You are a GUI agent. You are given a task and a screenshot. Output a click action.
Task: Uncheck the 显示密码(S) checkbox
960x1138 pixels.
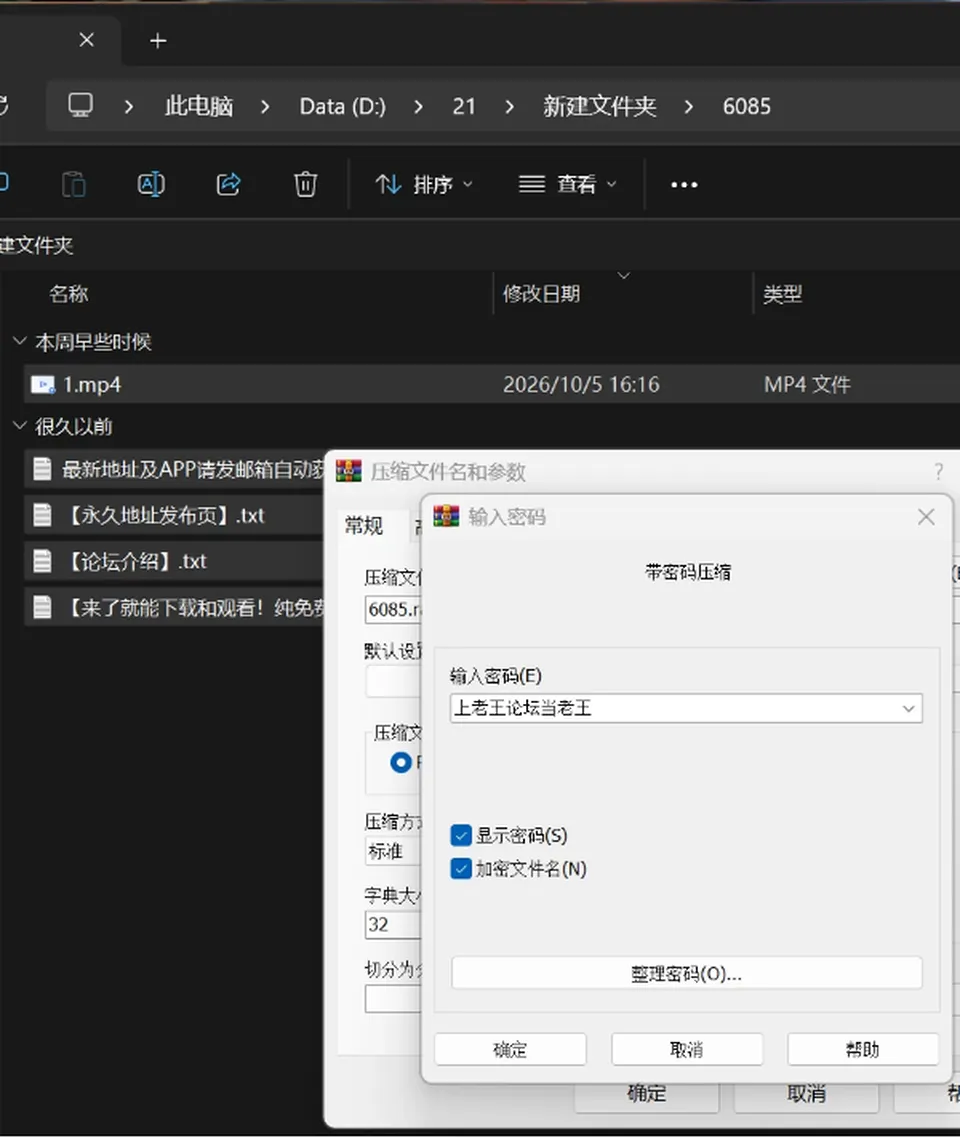461,835
